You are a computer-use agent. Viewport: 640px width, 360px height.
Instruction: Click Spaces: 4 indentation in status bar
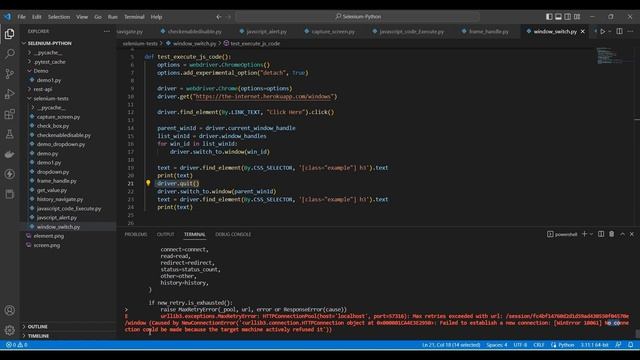[x=496, y=345]
